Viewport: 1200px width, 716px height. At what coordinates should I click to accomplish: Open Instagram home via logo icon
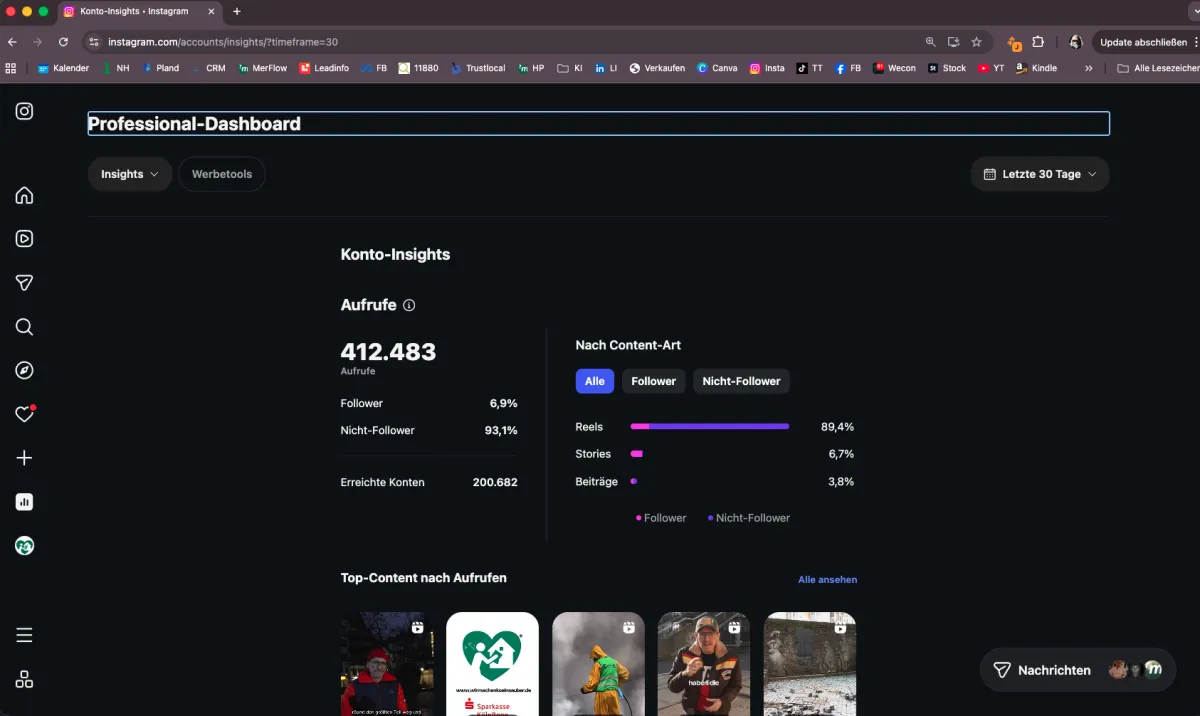(24, 111)
